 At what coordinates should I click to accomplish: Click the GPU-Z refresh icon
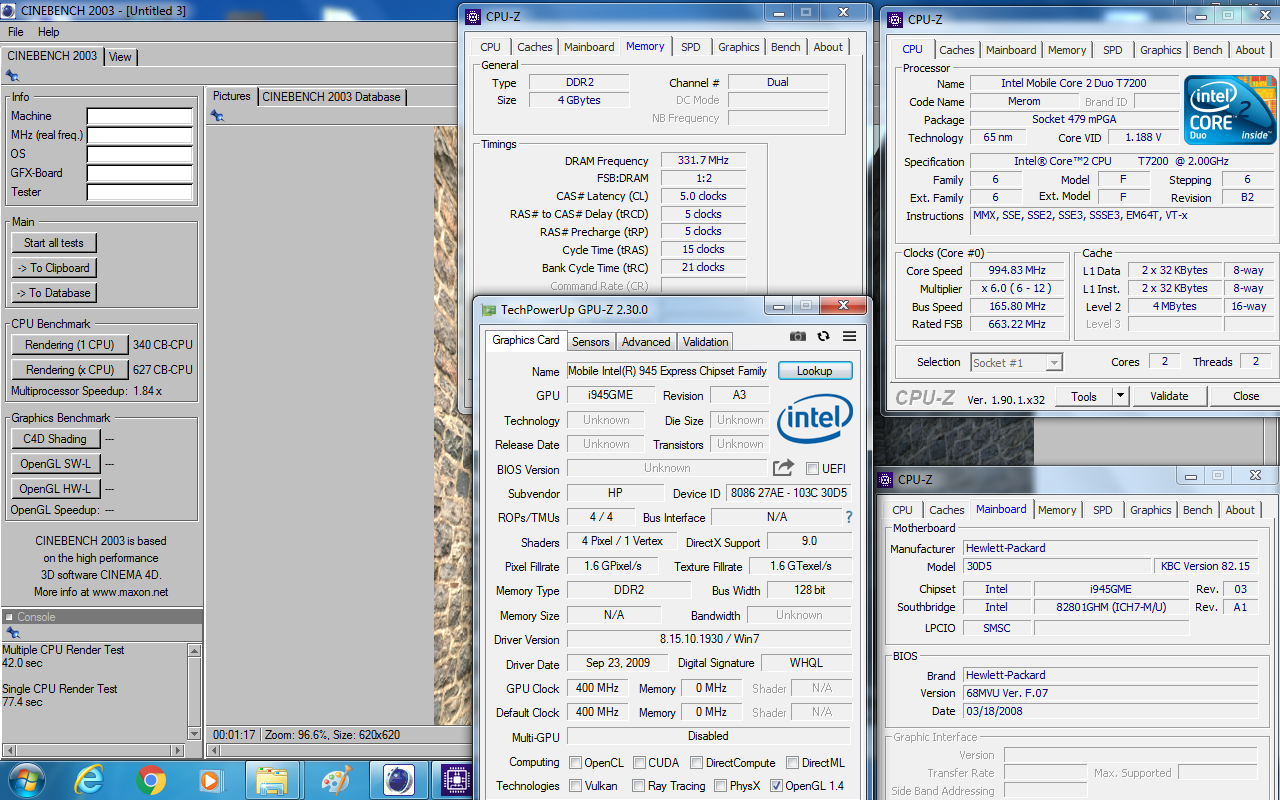[823, 337]
